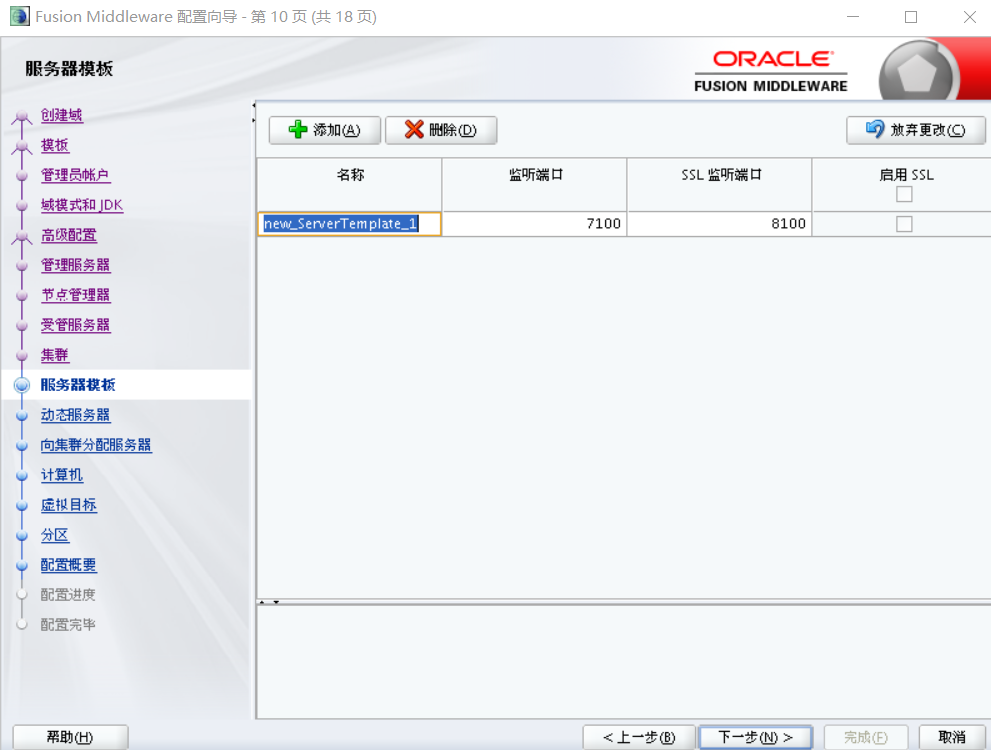Click the red X Delete (删除) icon
Image resolution: width=991 pixels, height=750 pixels.
pyautogui.click(x=416, y=130)
